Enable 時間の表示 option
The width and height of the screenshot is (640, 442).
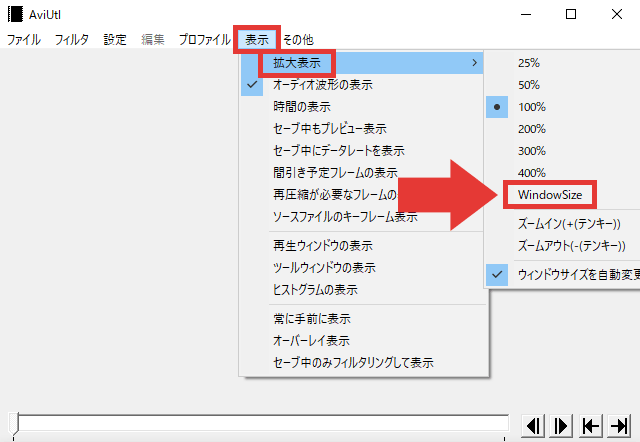point(362,107)
